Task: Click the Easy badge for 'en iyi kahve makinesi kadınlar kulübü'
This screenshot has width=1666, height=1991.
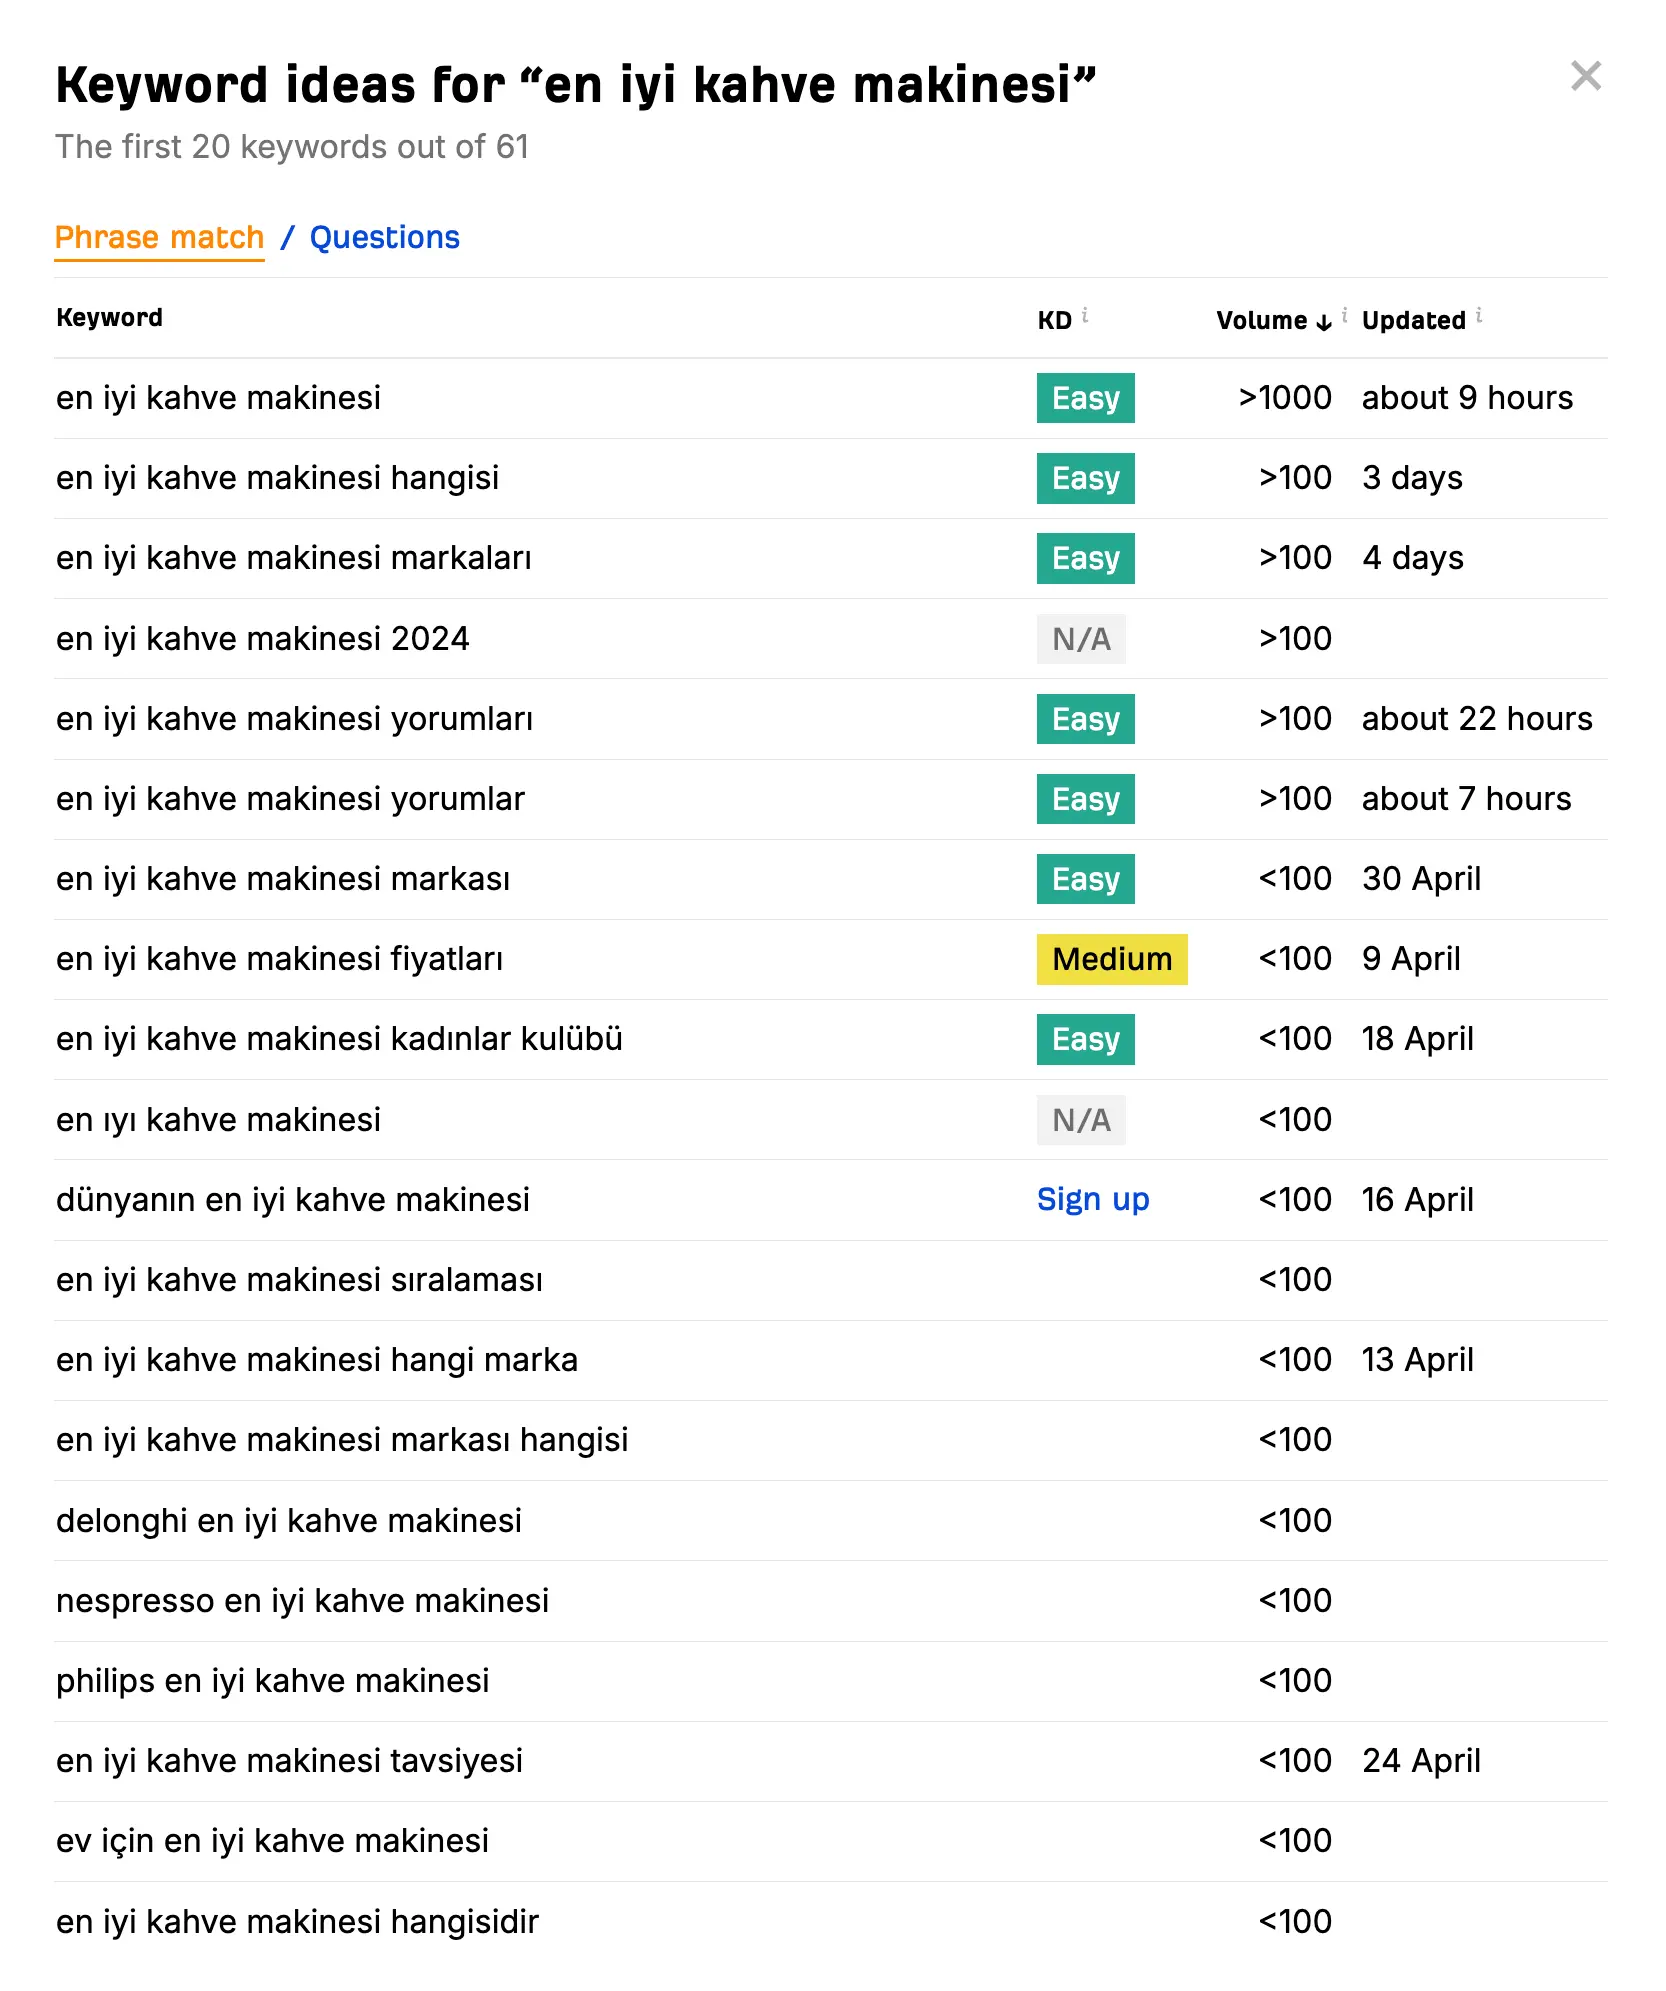Action: tap(1085, 1038)
